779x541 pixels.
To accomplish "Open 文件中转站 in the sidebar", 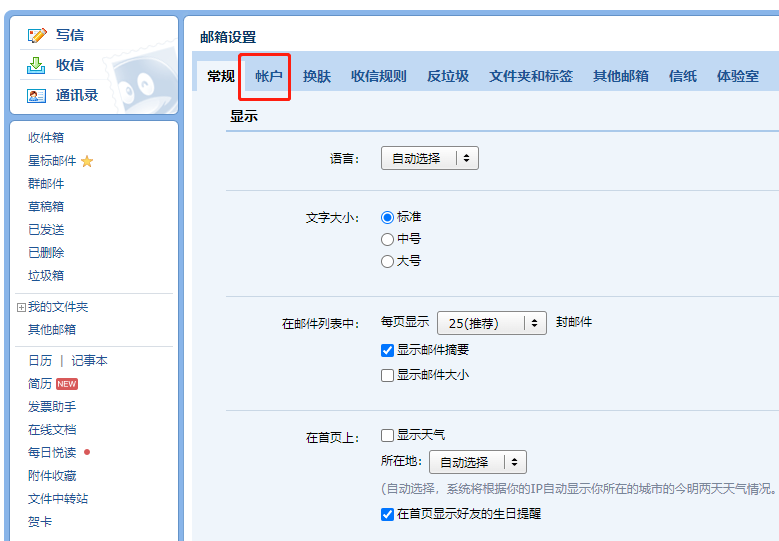I will (58, 499).
